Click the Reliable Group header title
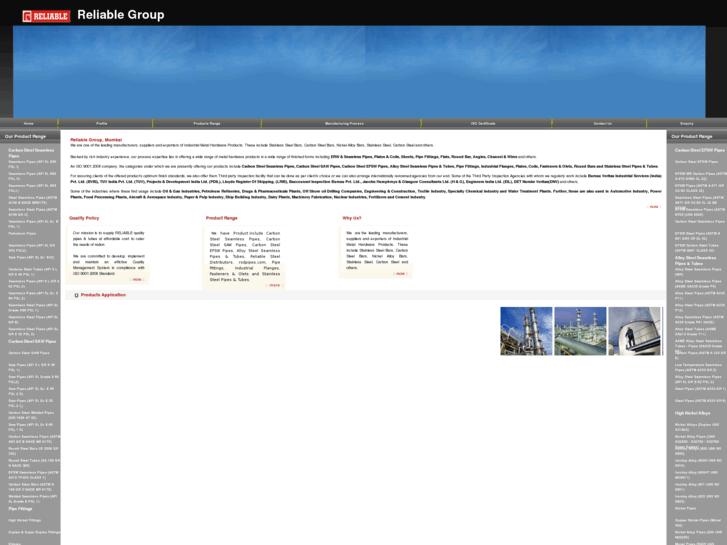The height and width of the screenshot is (545, 727). click(x=121, y=15)
